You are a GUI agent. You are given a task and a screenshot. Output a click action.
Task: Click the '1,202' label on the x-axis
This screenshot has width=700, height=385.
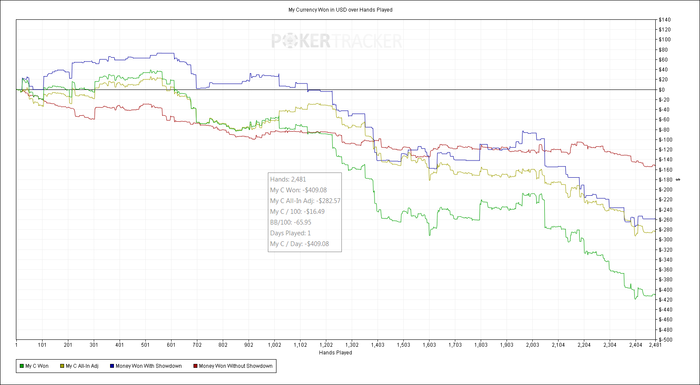pyautogui.click(x=326, y=345)
